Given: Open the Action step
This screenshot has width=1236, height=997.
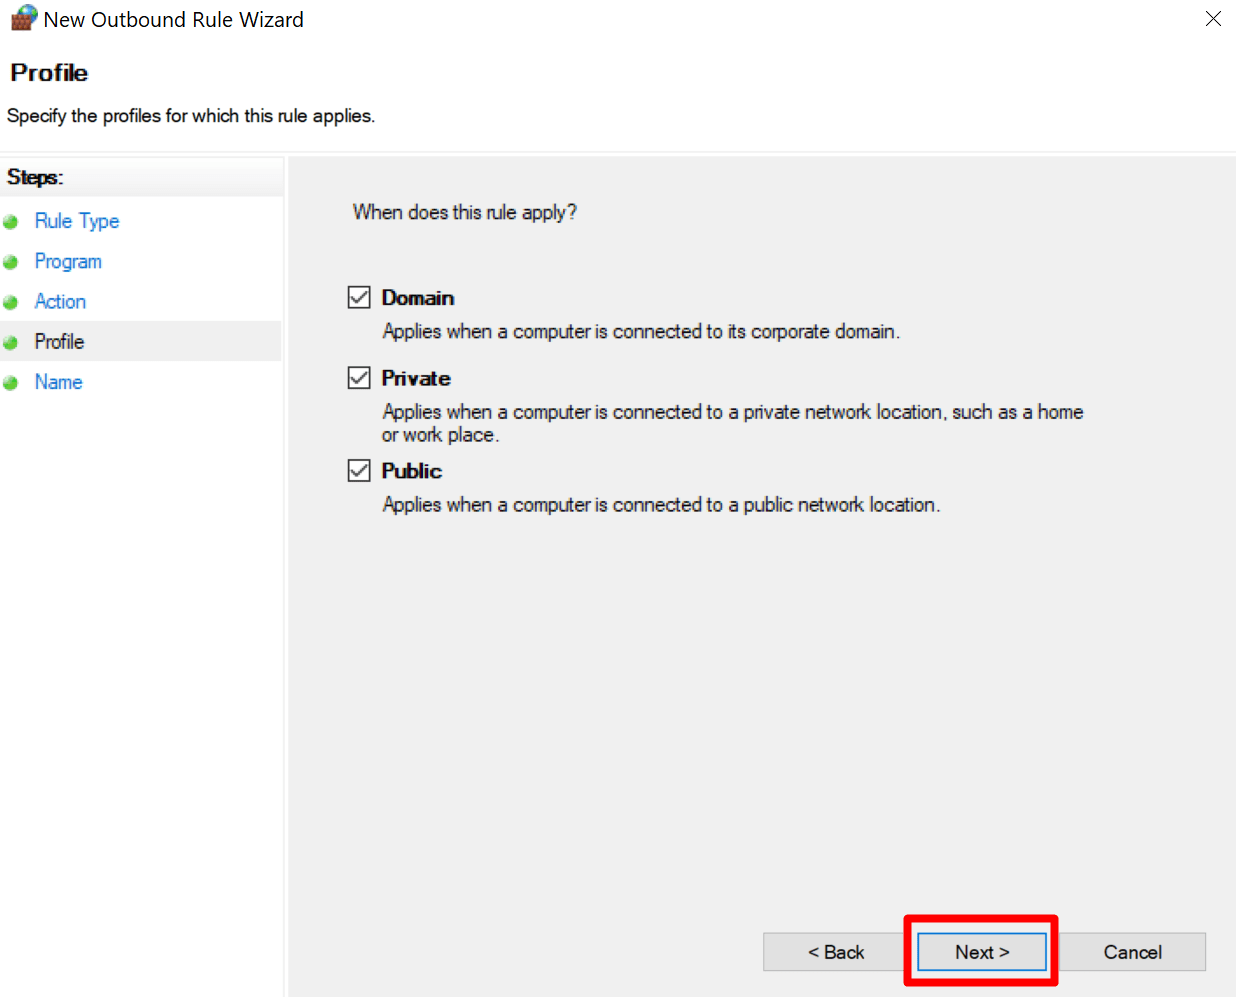Looking at the screenshot, I should pyautogui.click(x=60, y=301).
